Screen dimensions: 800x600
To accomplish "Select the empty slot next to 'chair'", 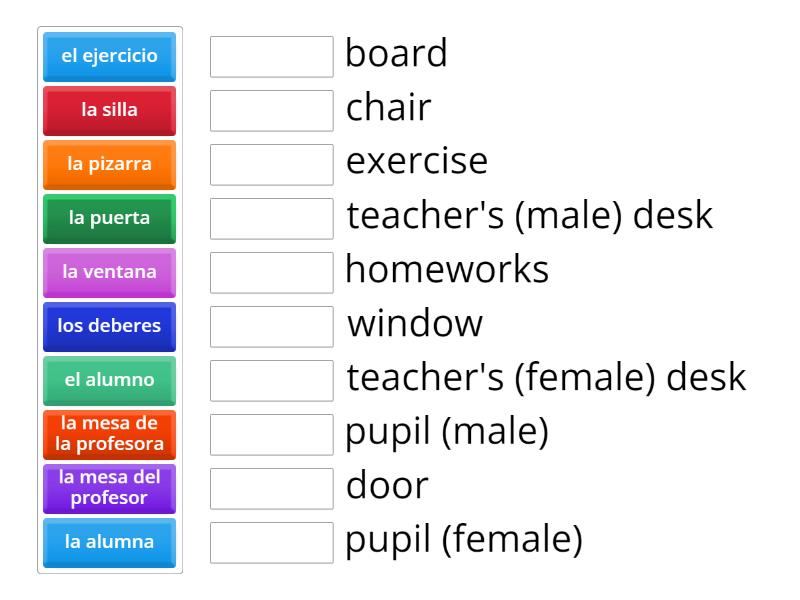I will pyautogui.click(x=272, y=111).
